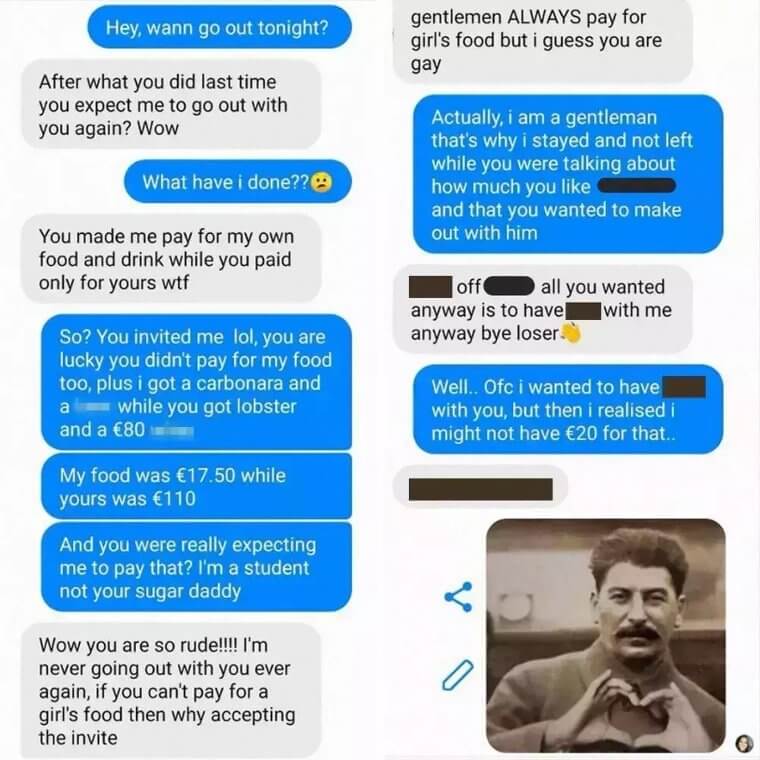Tap the share icon beside the photo
This screenshot has width=760, height=760.
(458, 597)
